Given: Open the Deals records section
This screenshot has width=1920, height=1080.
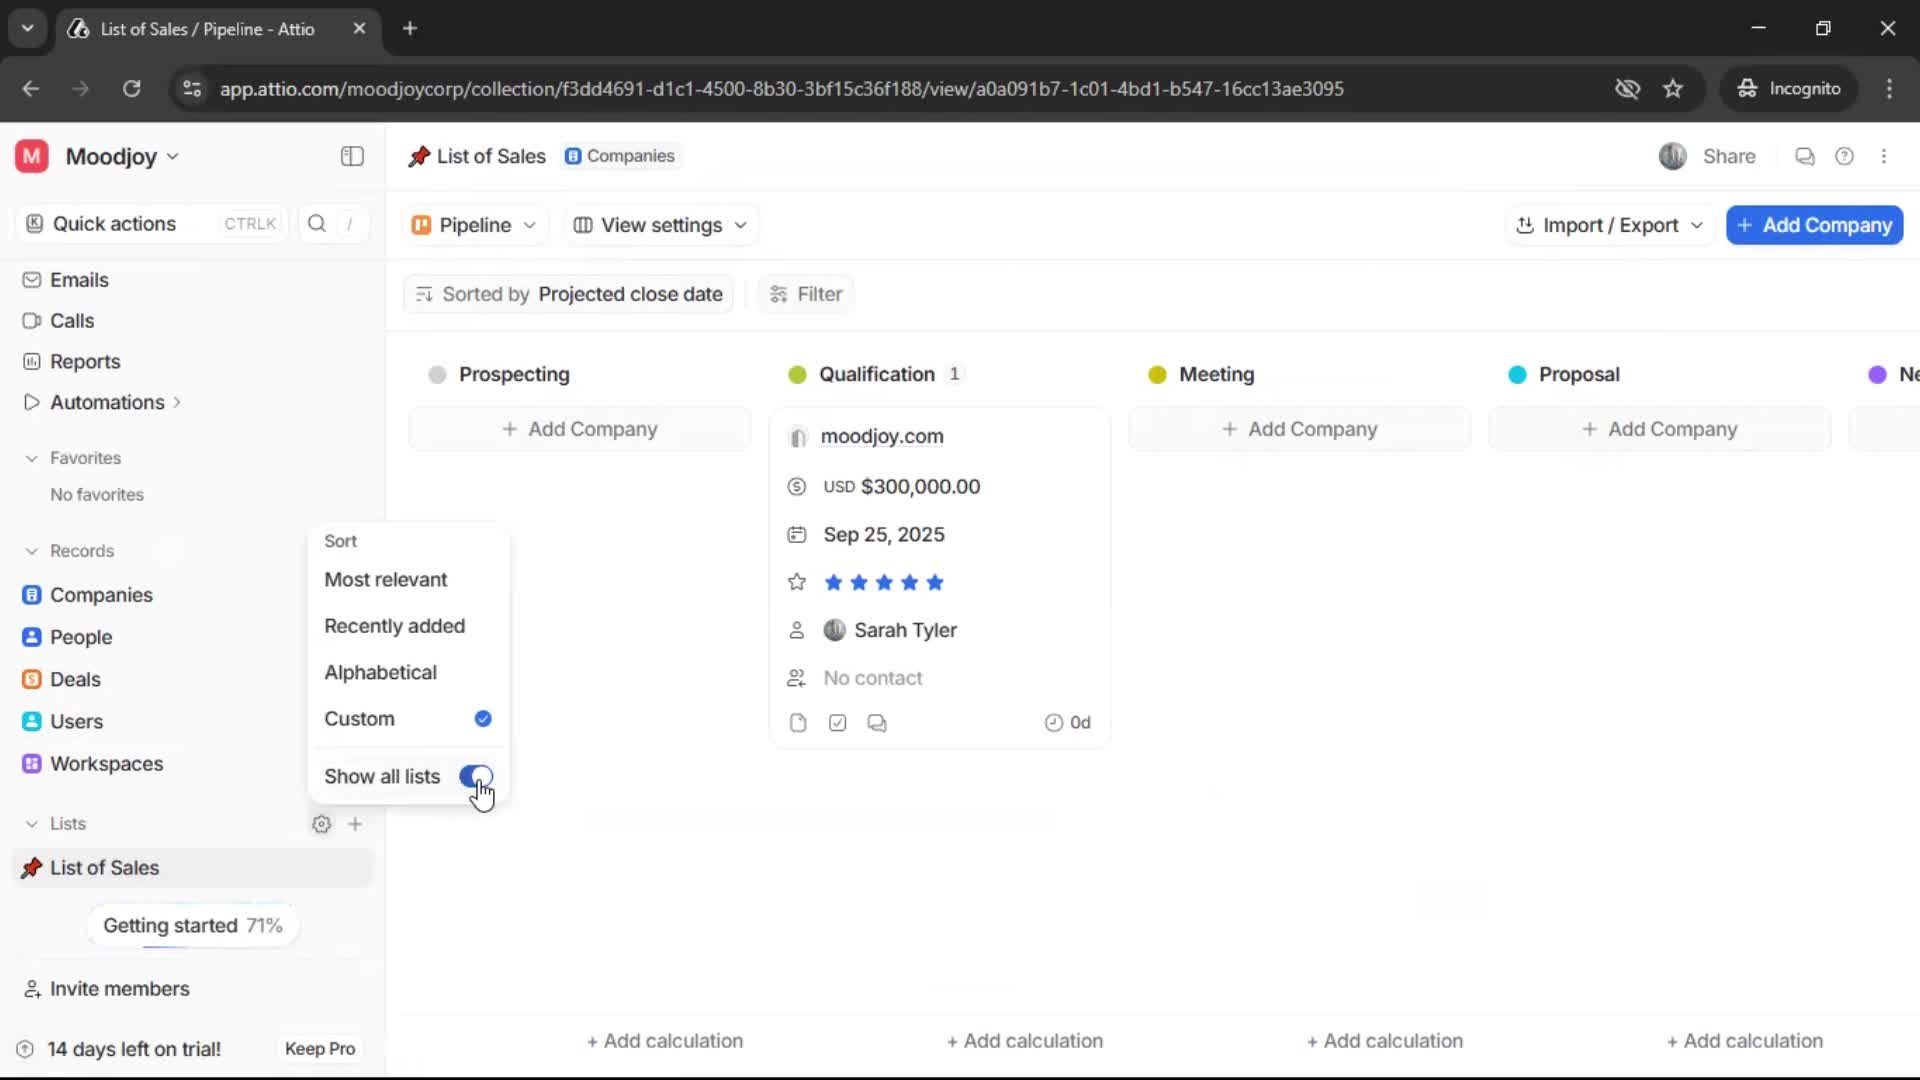Looking at the screenshot, I should coord(76,679).
